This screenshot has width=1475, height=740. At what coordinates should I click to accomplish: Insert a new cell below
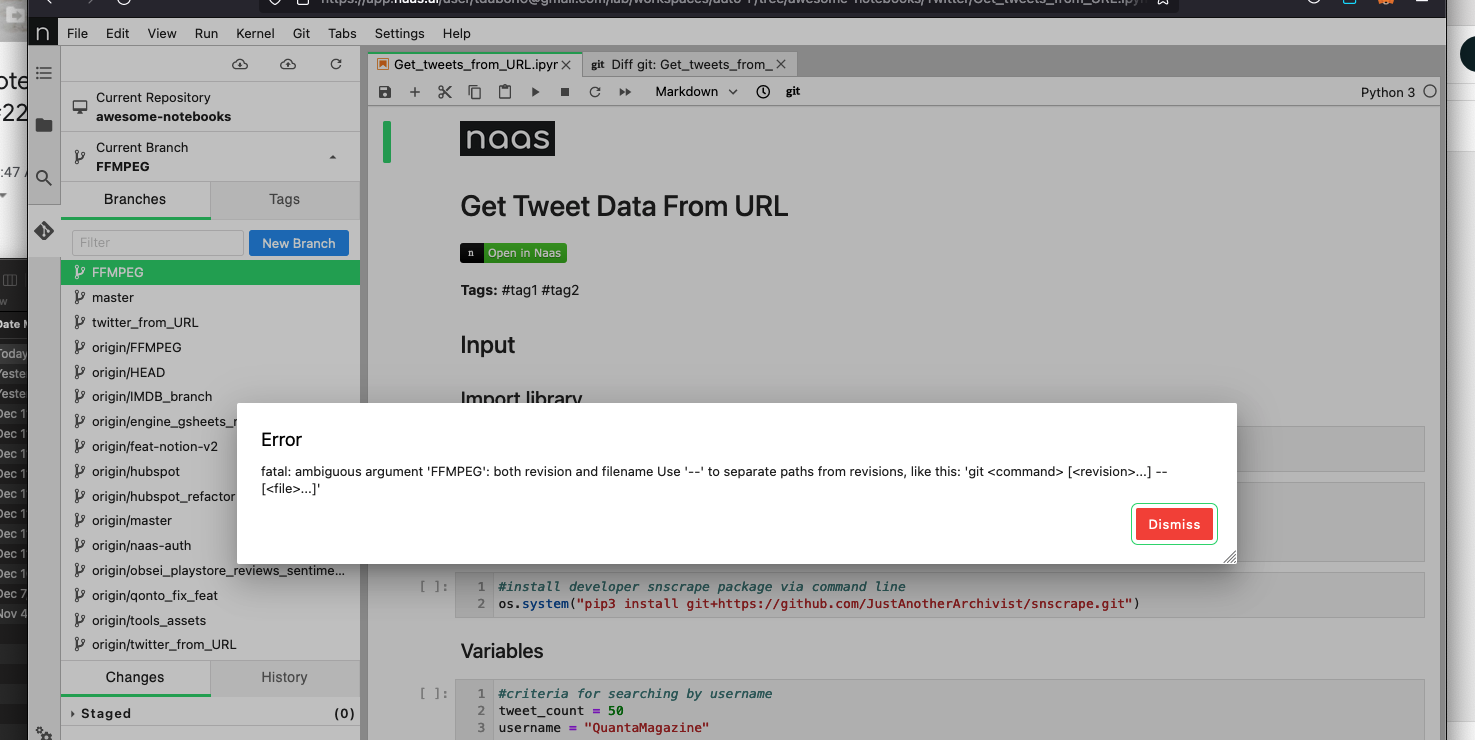414,91
